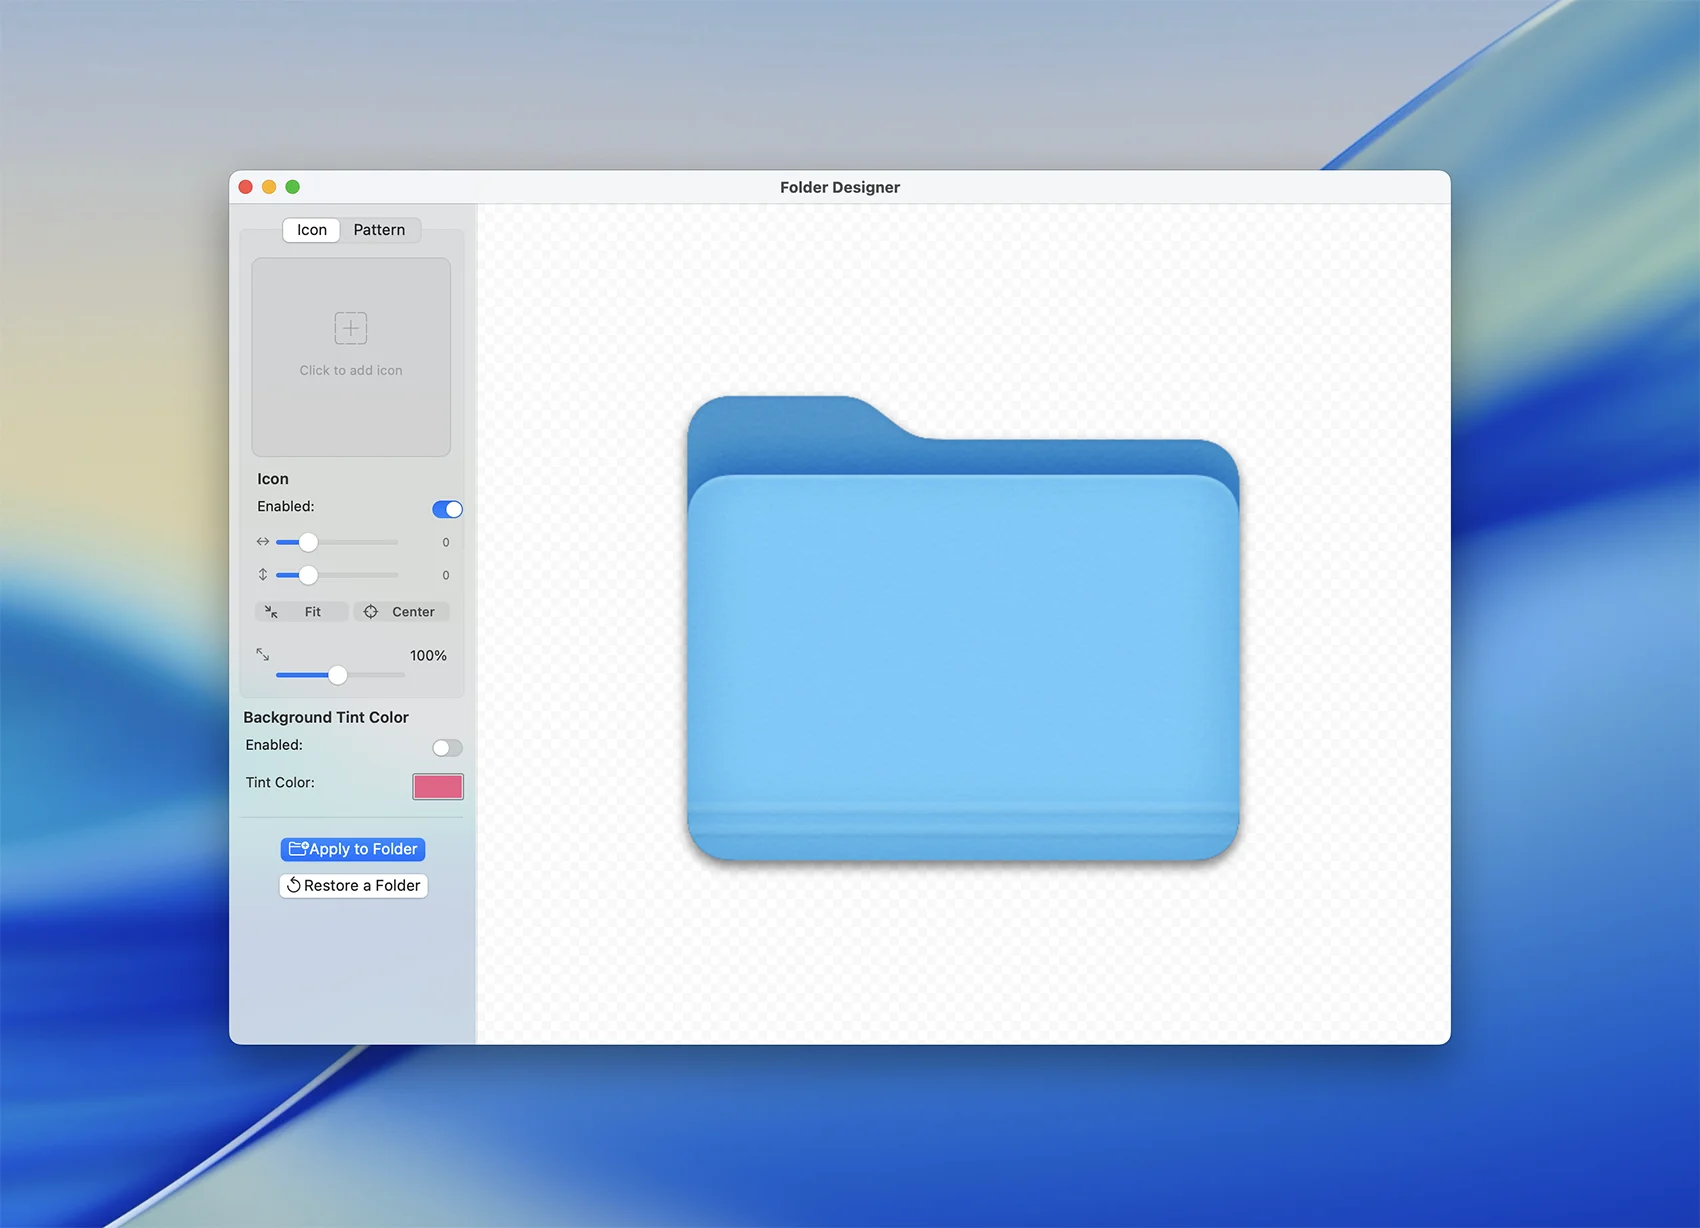Disable the Icon Enabled switch

447,510
